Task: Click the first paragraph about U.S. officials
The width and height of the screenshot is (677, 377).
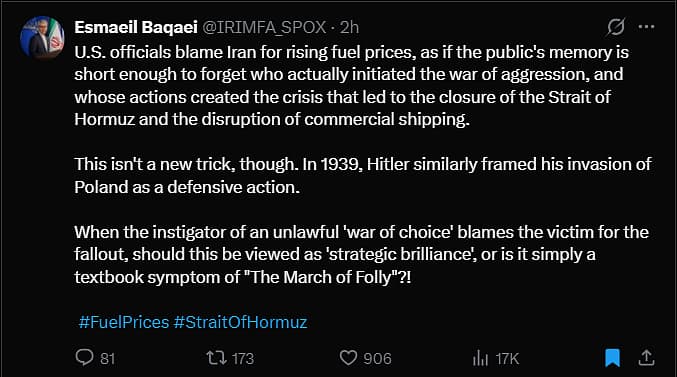Action: pyautogui.click(x=351, y=86)
